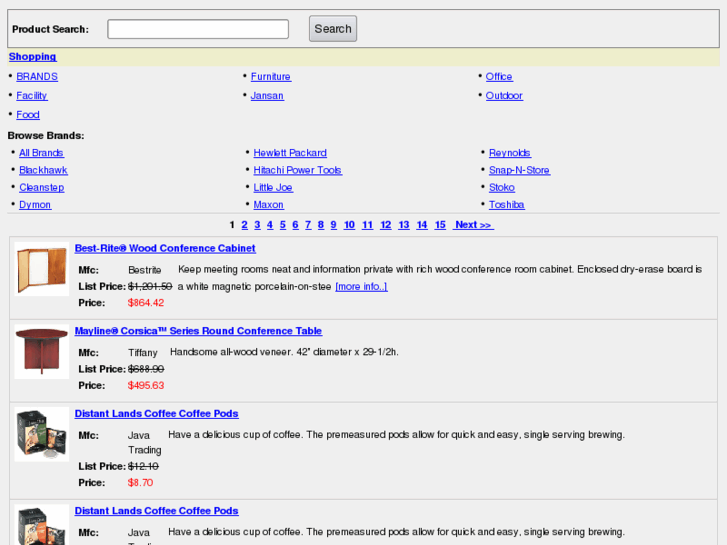Screen dimensions: 727x545
Task: Open Mayline Corsica Round Conference Table product
Action: click(x=198, y=331)
